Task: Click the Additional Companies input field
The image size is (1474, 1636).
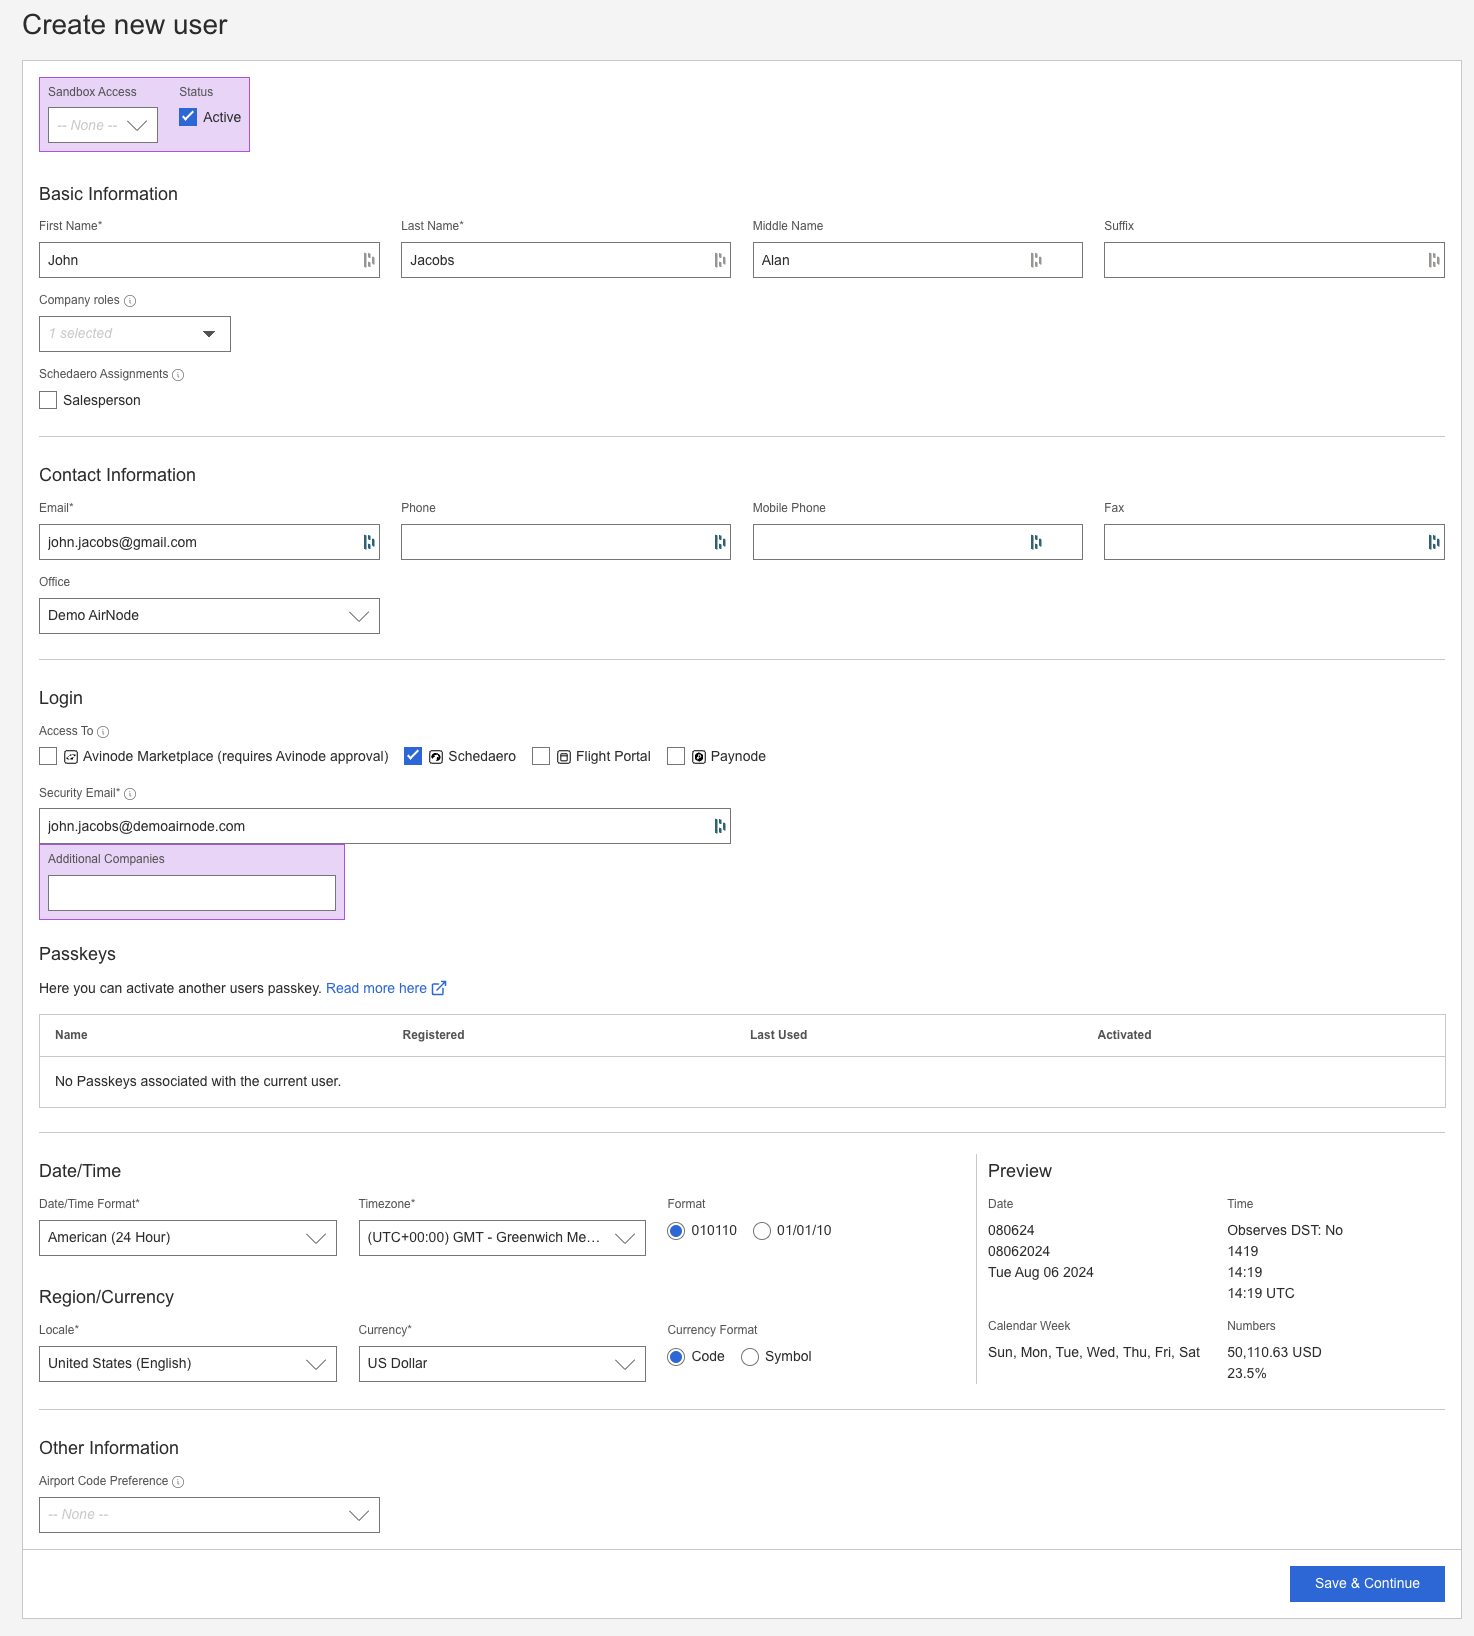Action: tap(192, 893)
